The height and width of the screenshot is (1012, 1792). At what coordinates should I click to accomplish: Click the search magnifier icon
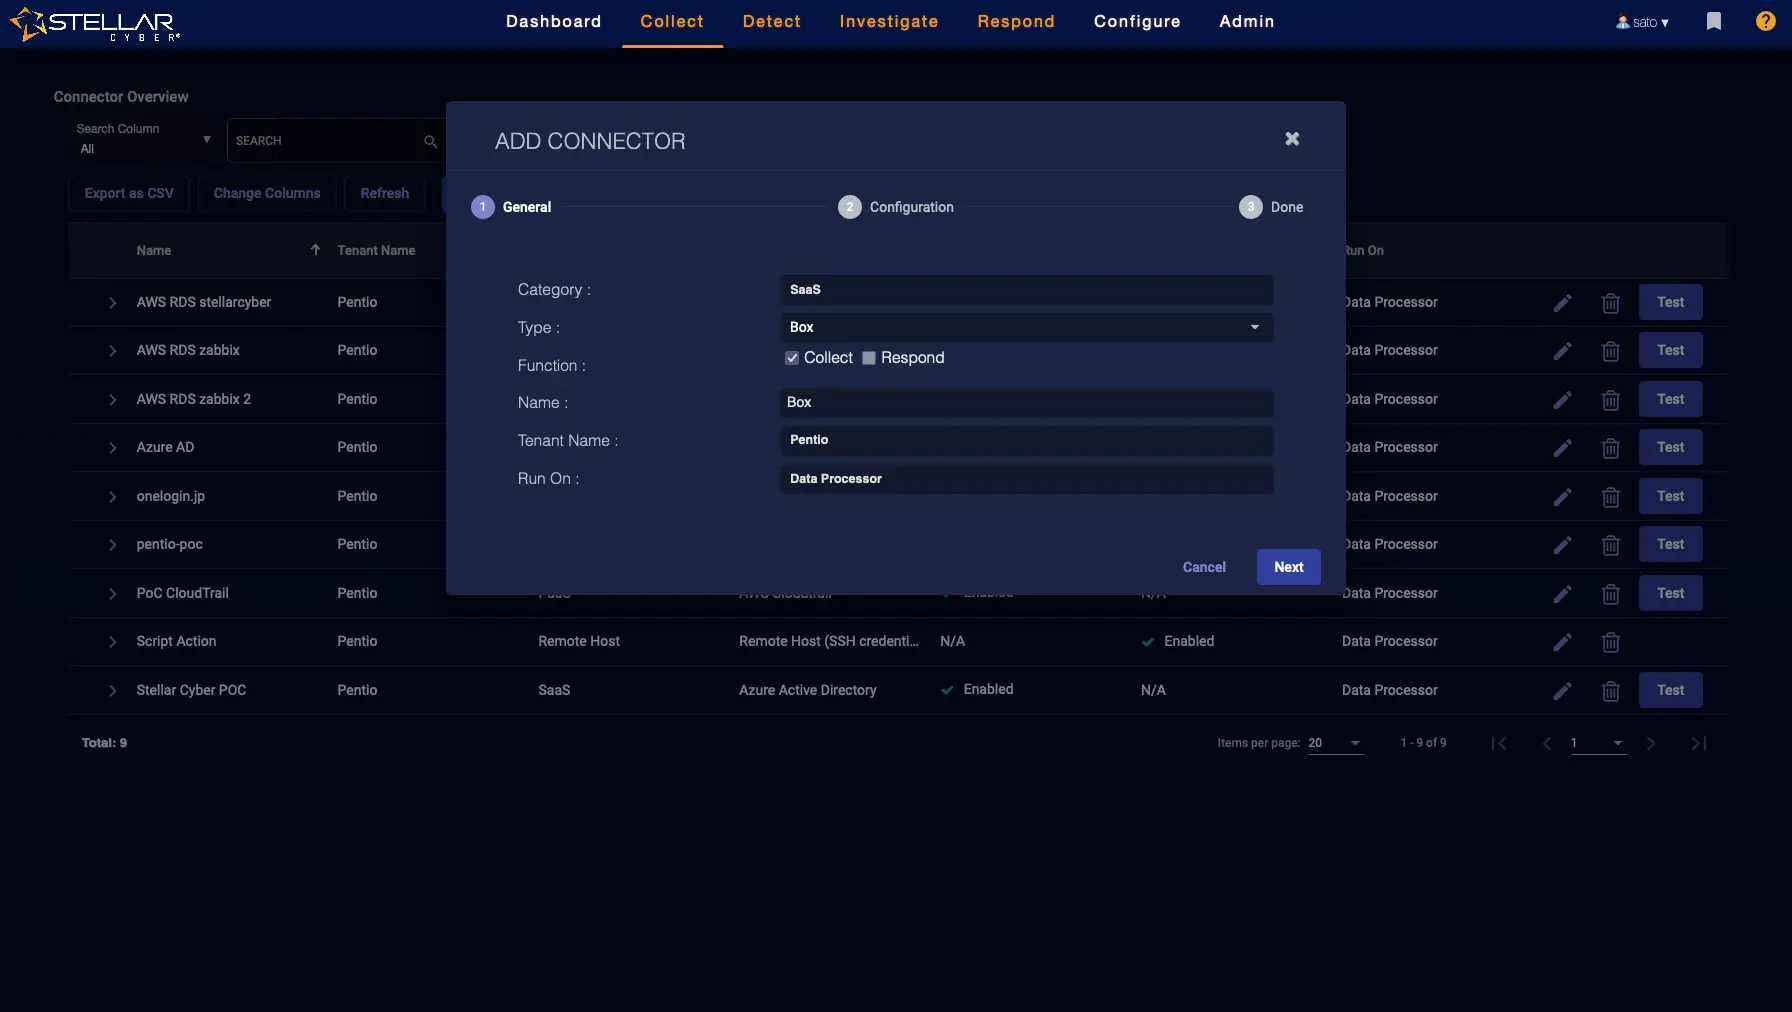point(430,141)
